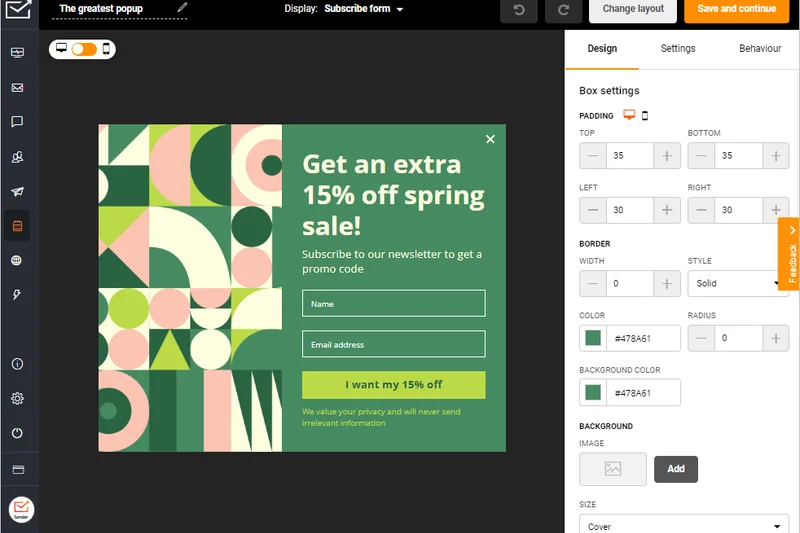Click the Save and continue button
Screen dimensions: 800x533
[737, 10]
